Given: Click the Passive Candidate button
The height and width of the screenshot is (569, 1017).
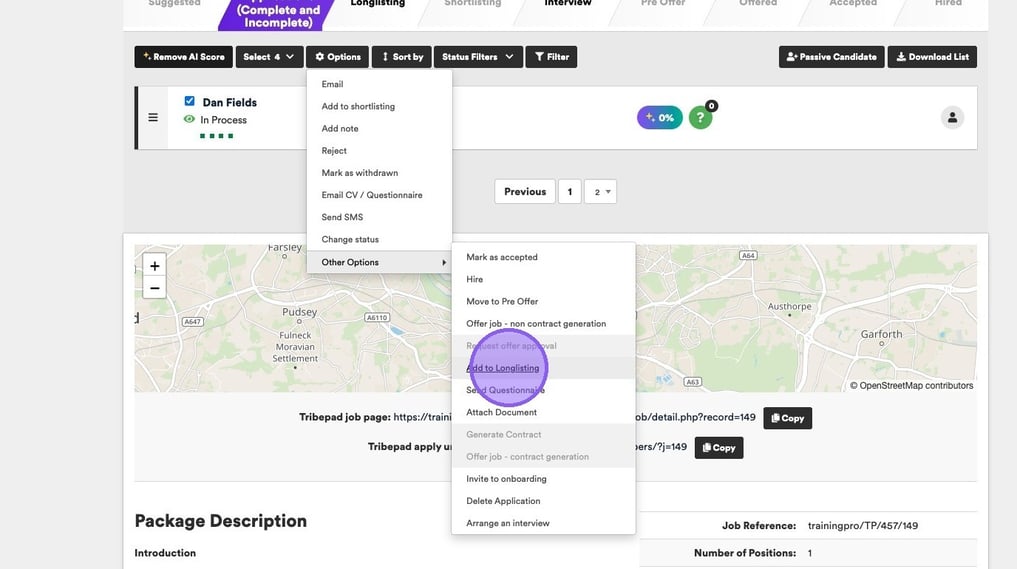Looking at the screenshot, I should pos(831,57).
